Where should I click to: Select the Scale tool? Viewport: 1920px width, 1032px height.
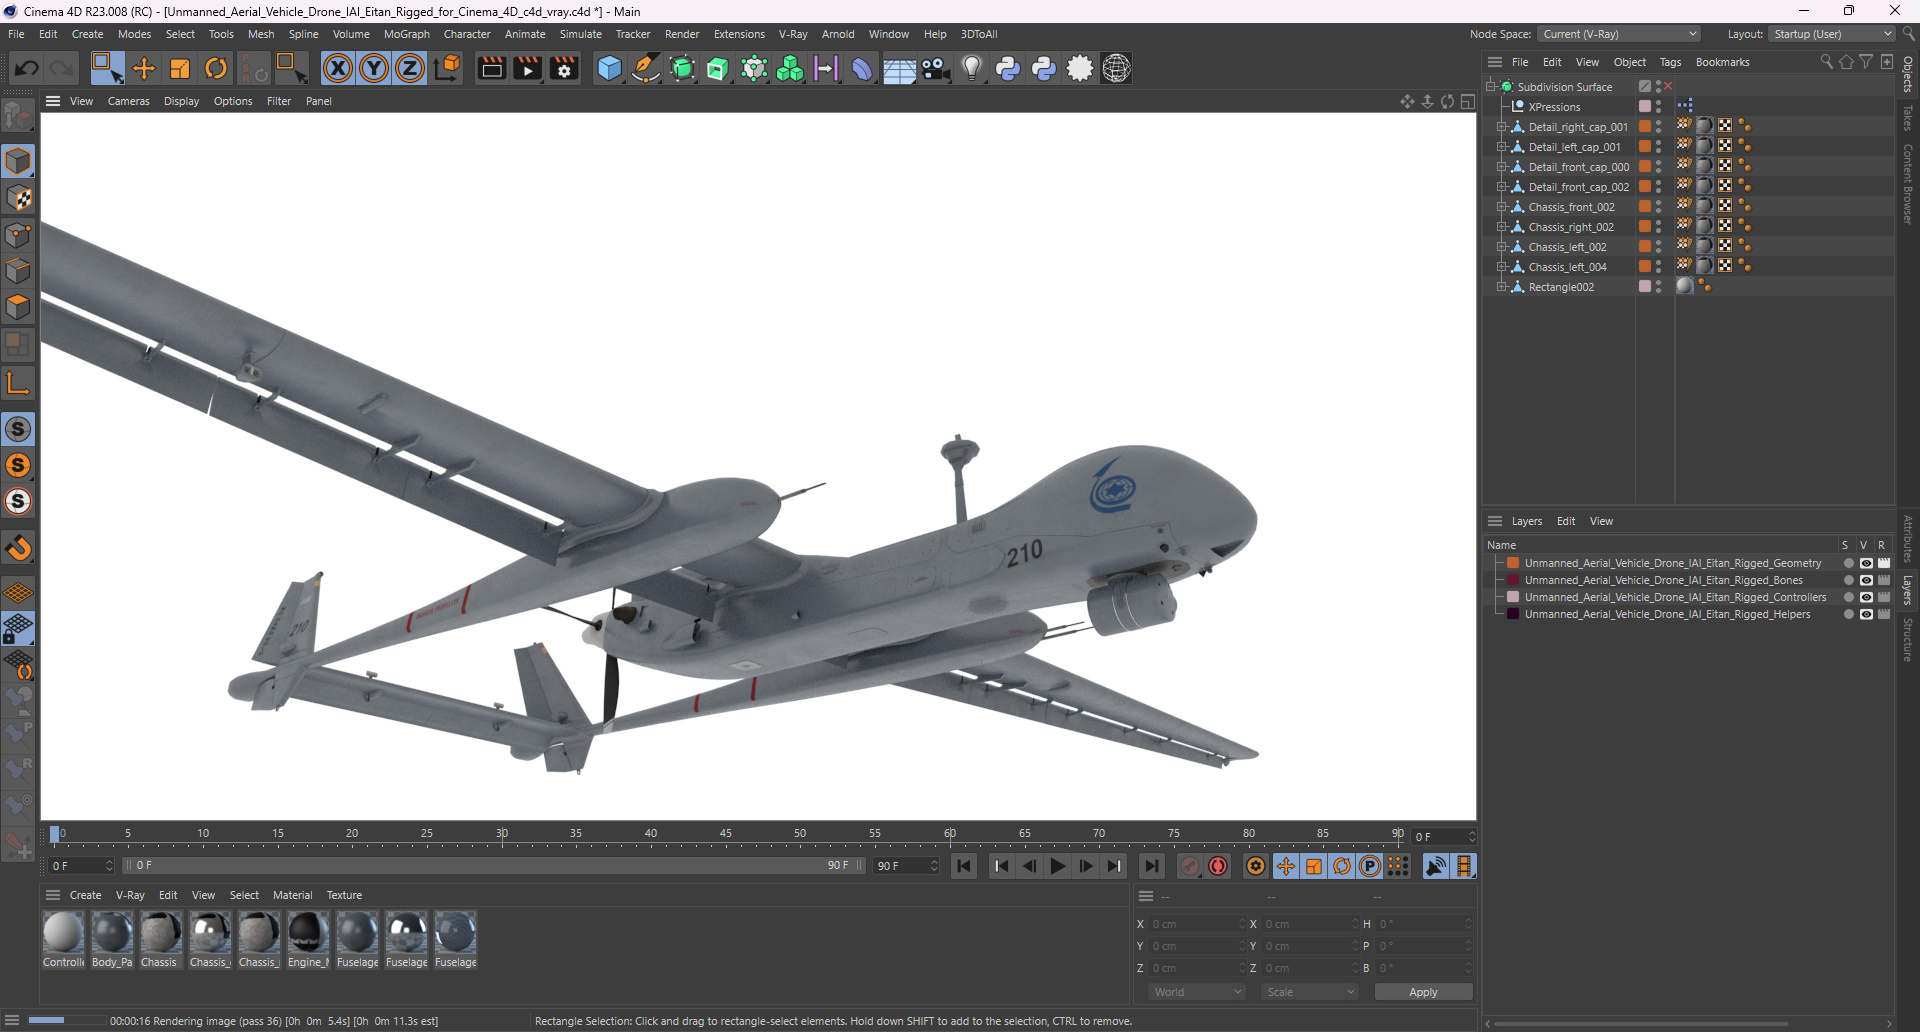180,68
